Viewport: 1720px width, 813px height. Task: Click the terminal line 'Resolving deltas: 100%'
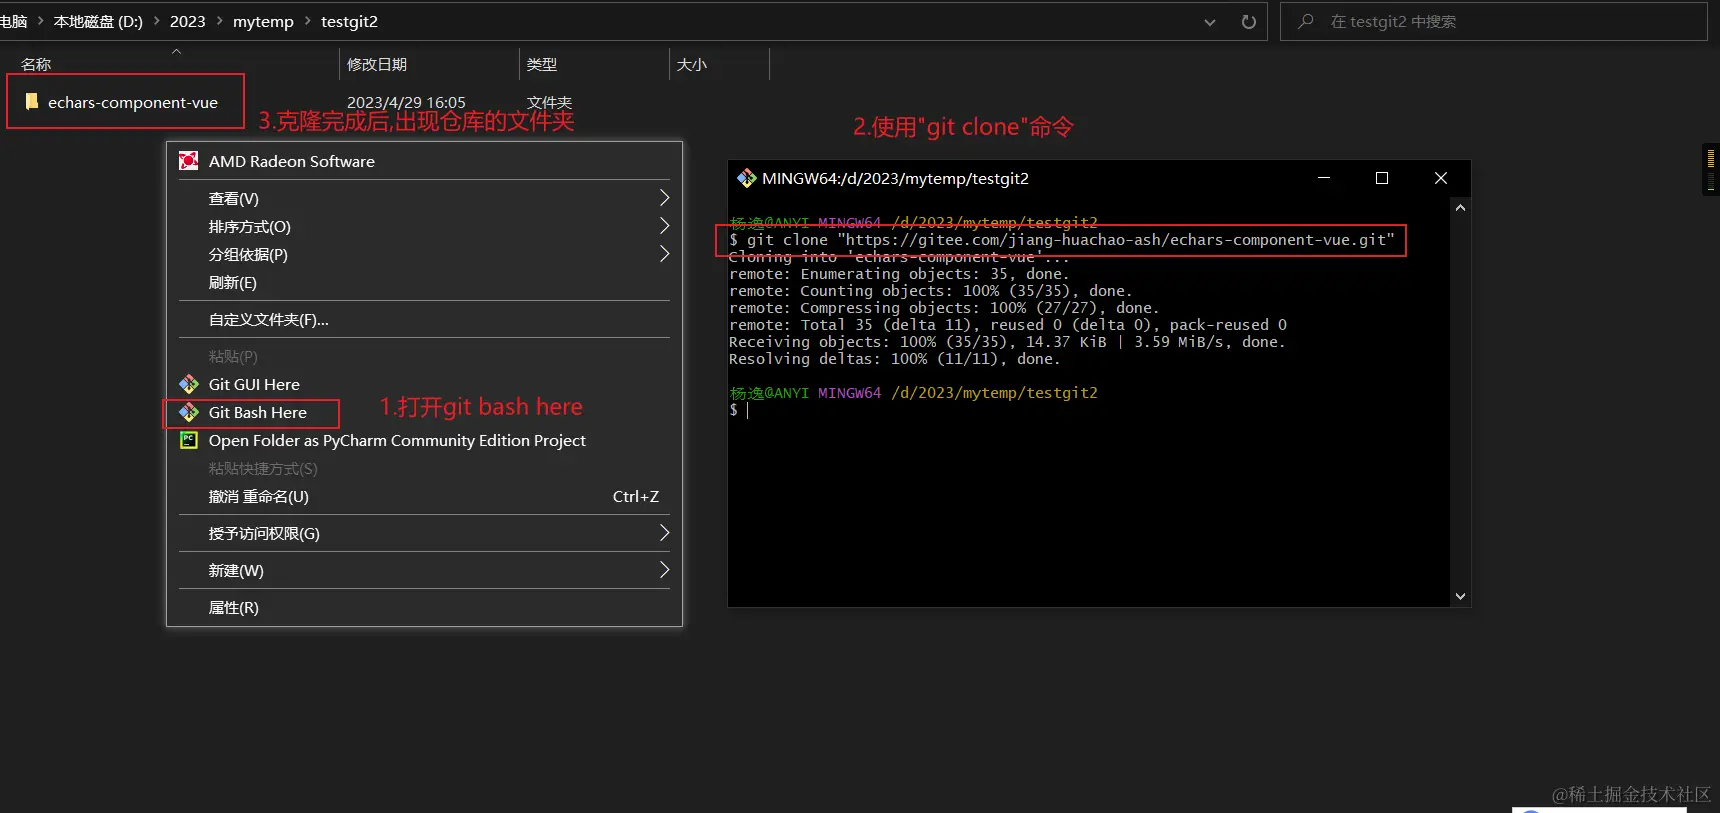point(894,359)
